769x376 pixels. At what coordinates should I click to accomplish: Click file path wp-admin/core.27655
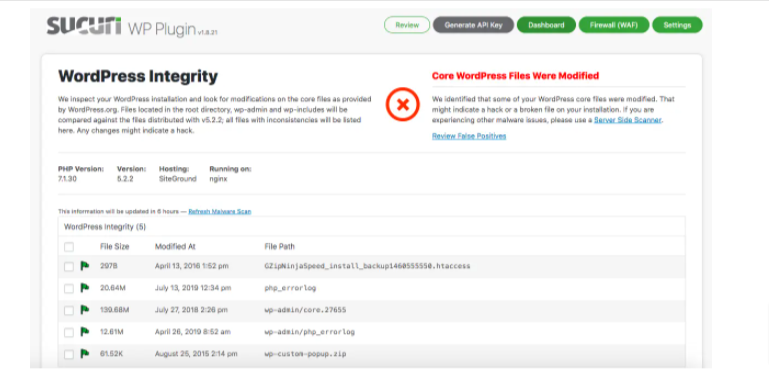click(306, 310)
